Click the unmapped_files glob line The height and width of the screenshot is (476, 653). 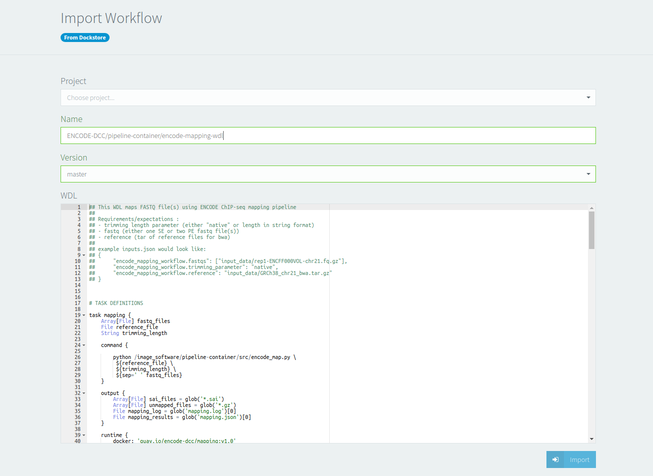click(x=174, y=405)
